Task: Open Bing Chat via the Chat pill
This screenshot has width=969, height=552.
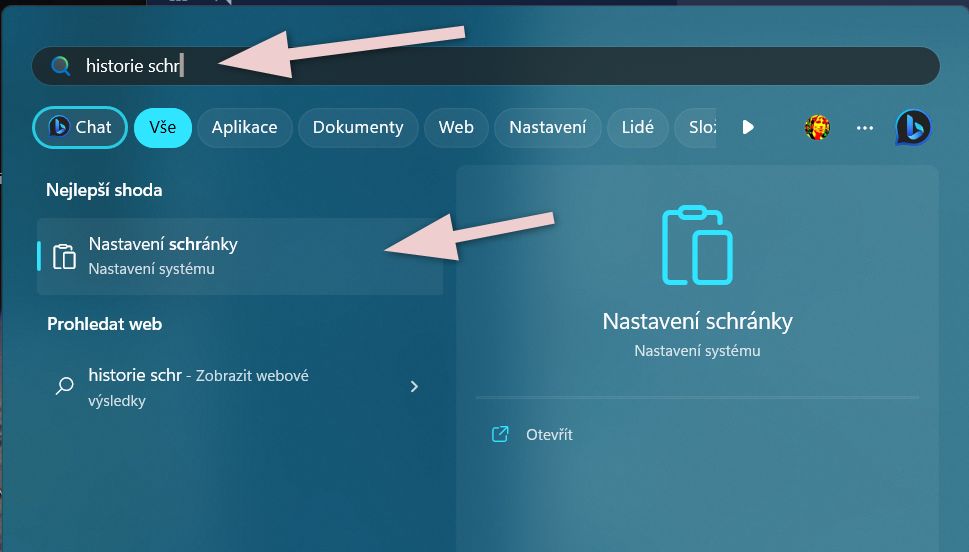Action: tap(80, 127)
